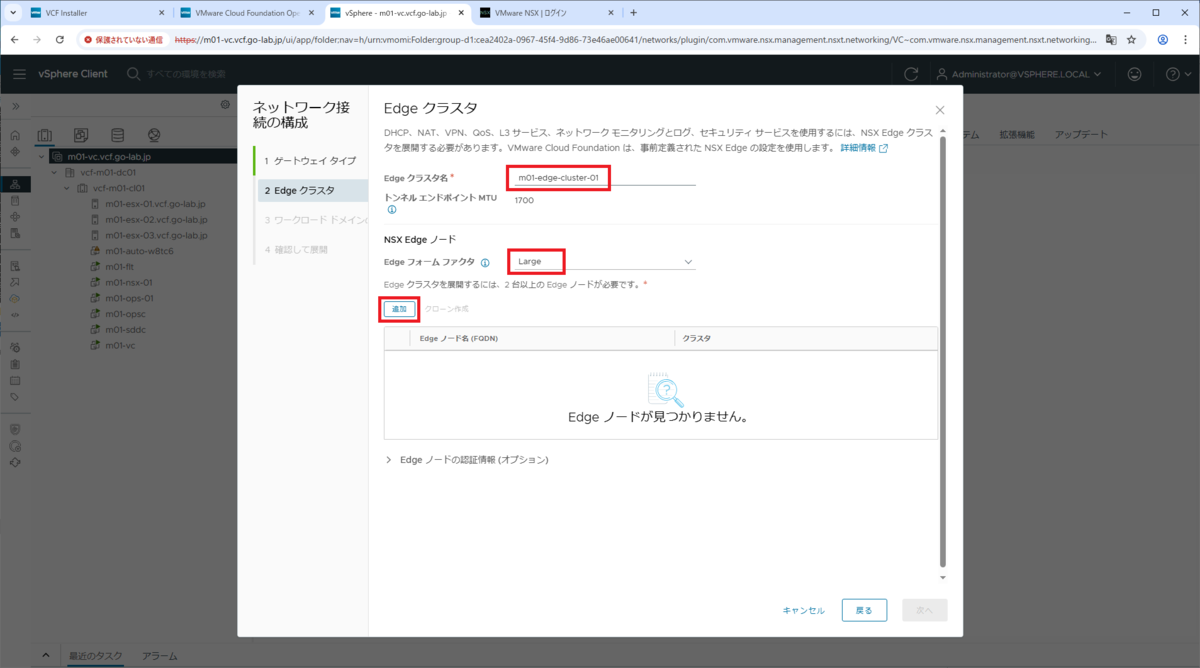Click the Edge ノード名 (FQDN) column header
1200x668 pixels.
pos(458,338)
